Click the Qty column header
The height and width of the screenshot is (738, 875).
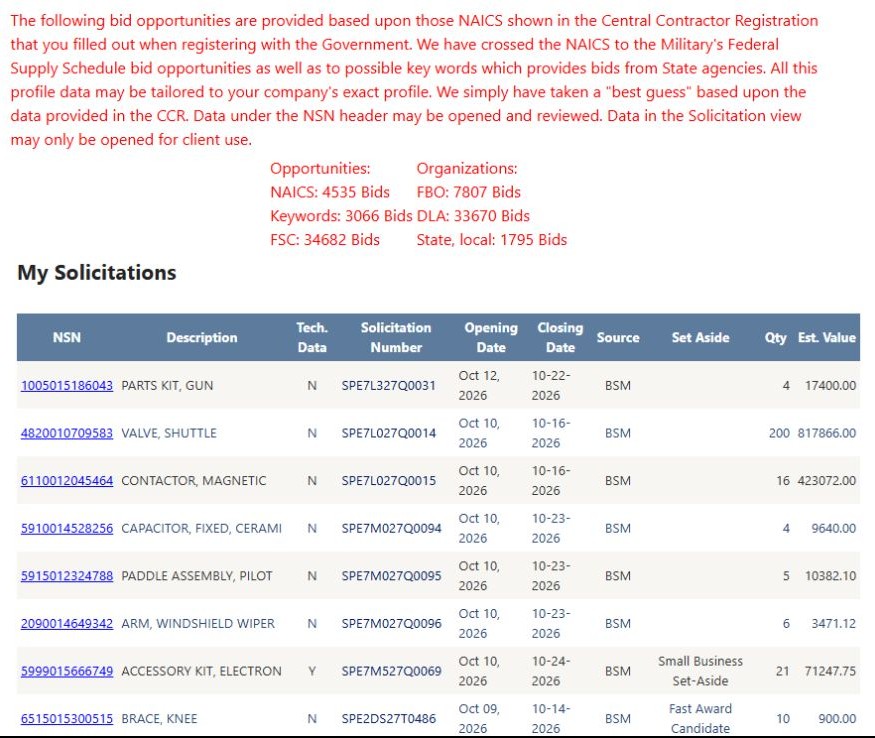tap(776, 337)
